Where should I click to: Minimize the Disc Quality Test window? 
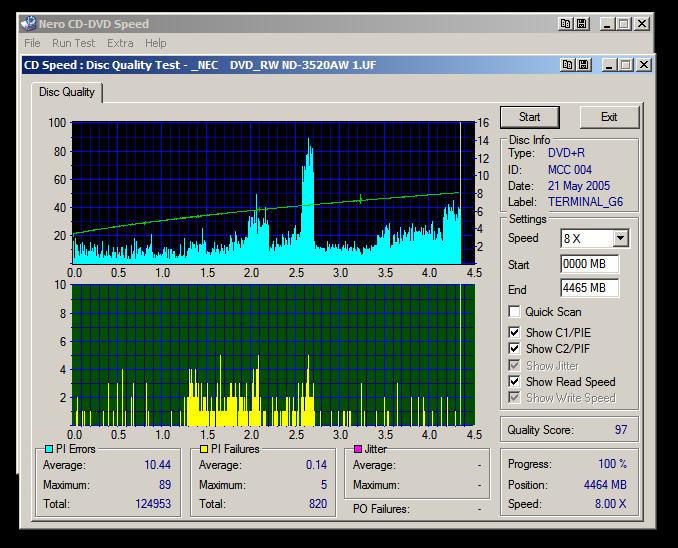tap(609, 65)
